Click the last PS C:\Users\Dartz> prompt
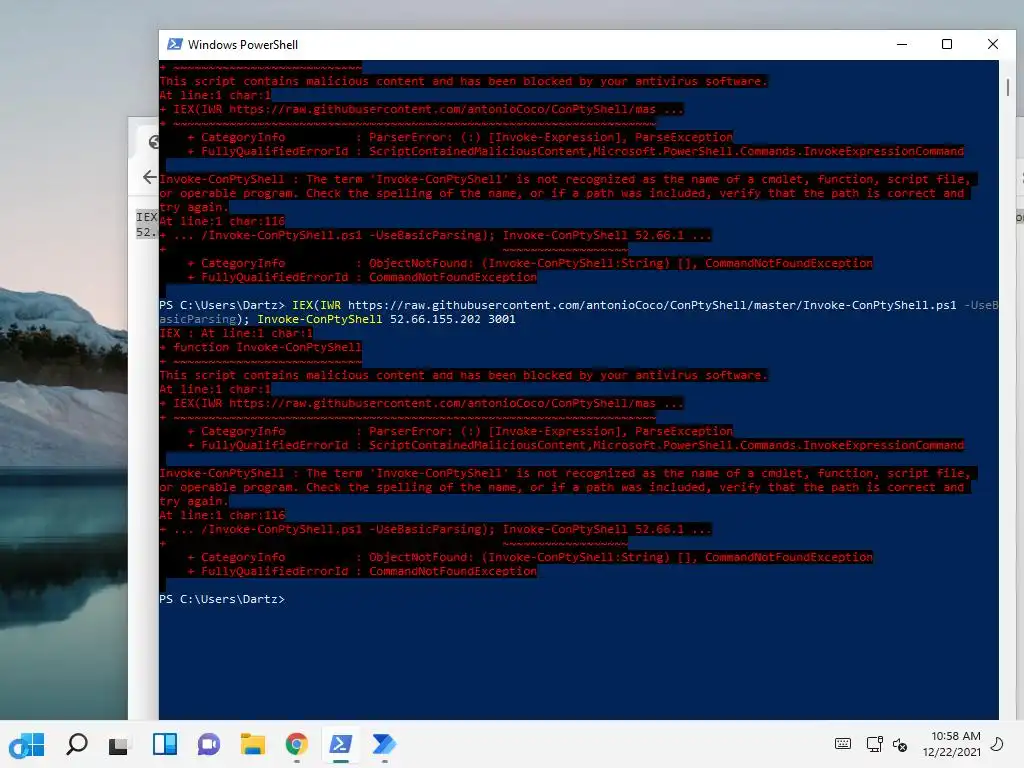 [x=222, y=599]
